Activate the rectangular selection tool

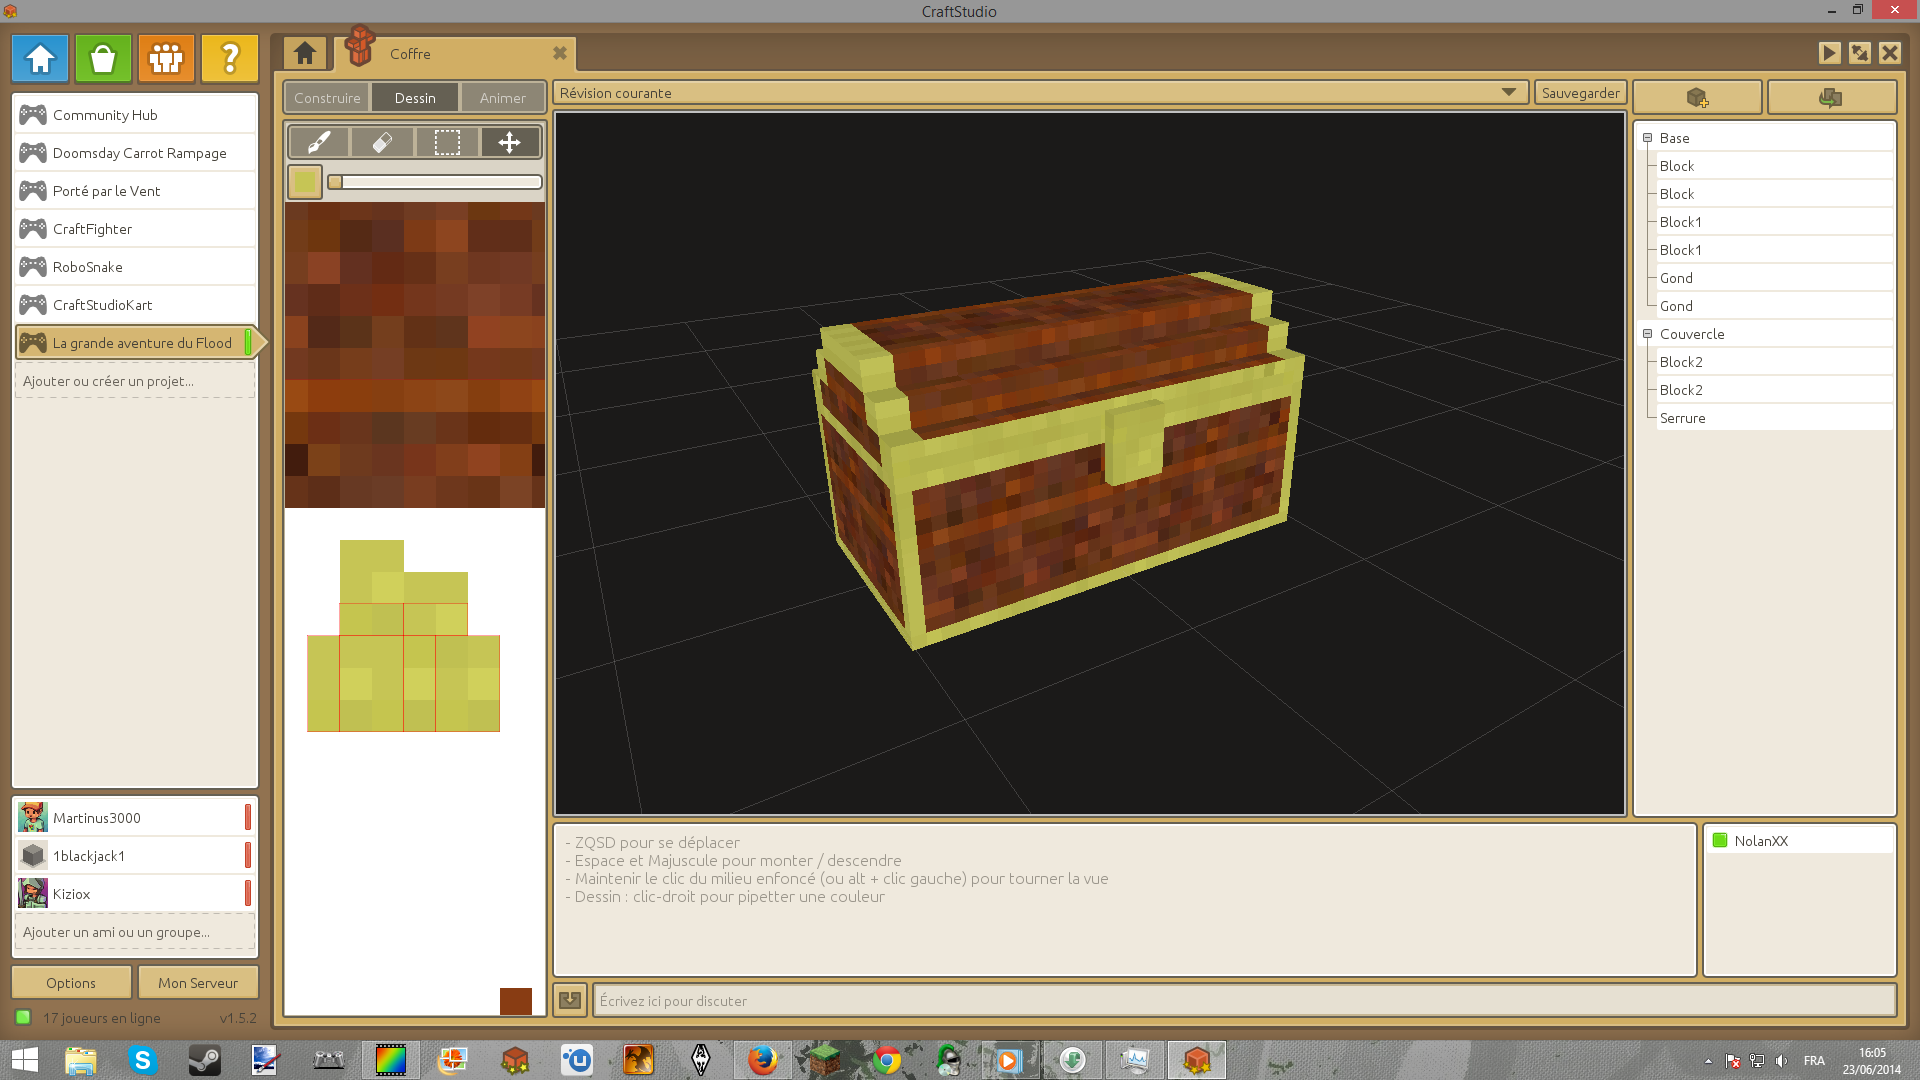tap(447, 143)
